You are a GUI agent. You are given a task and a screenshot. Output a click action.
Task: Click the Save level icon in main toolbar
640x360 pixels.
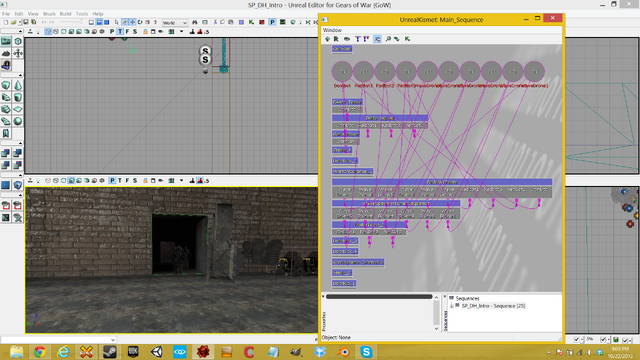pyautogui.click(x=25, y=22)
